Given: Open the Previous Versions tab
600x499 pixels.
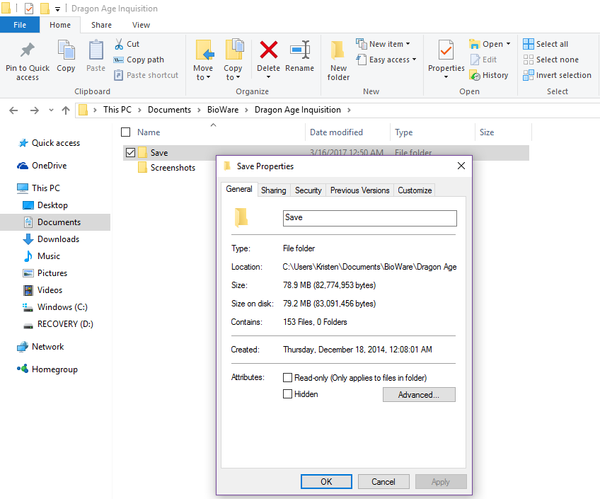Looking at the screenshot, I should 360,190.
